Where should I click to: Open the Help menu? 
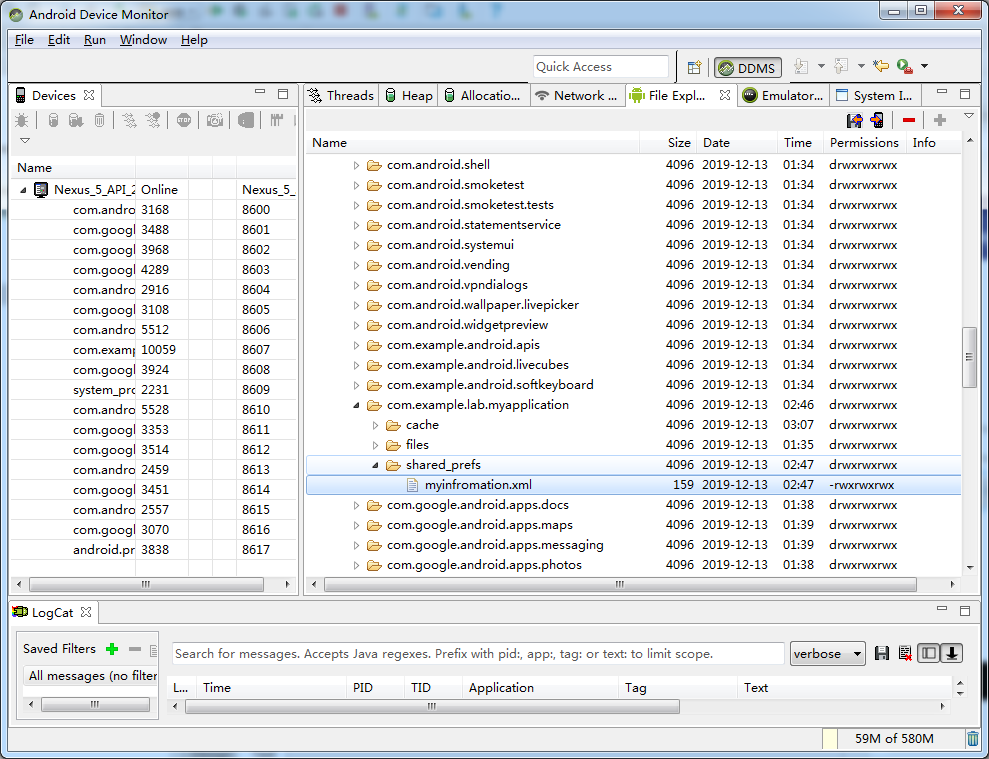click(x=194, y=40)
